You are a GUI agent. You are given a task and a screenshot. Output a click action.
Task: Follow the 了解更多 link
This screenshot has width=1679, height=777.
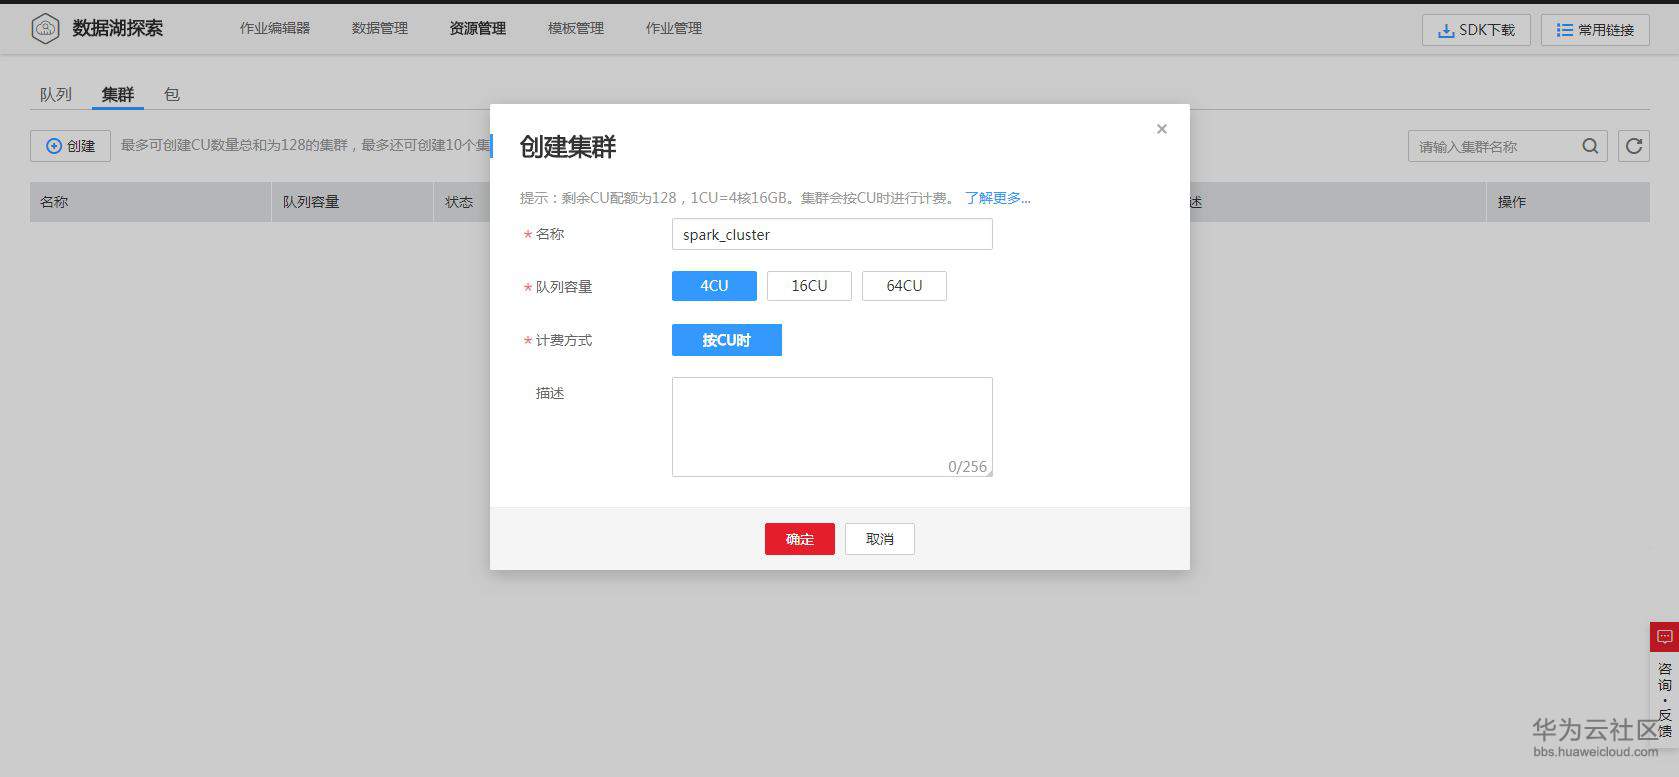(x=998, y=198)
